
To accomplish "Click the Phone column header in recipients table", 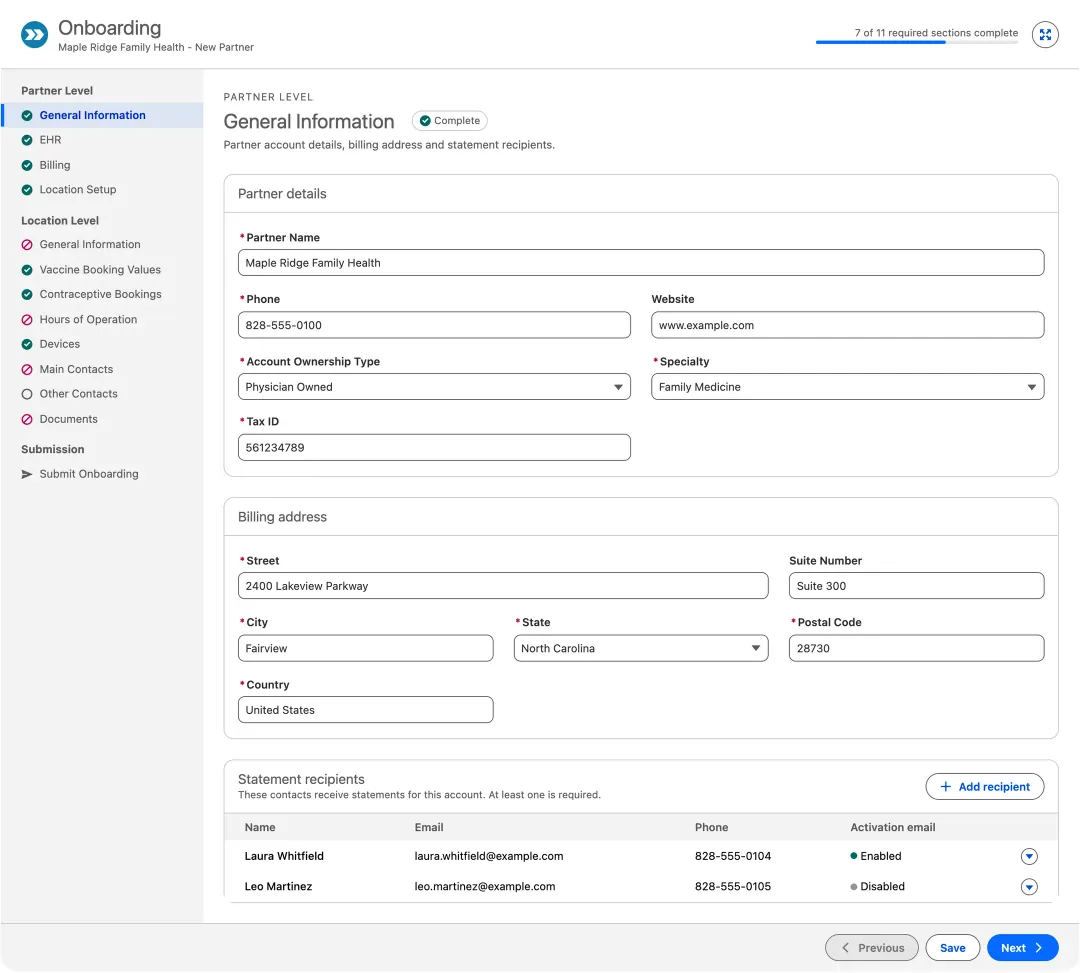I will tap(711, 828).
